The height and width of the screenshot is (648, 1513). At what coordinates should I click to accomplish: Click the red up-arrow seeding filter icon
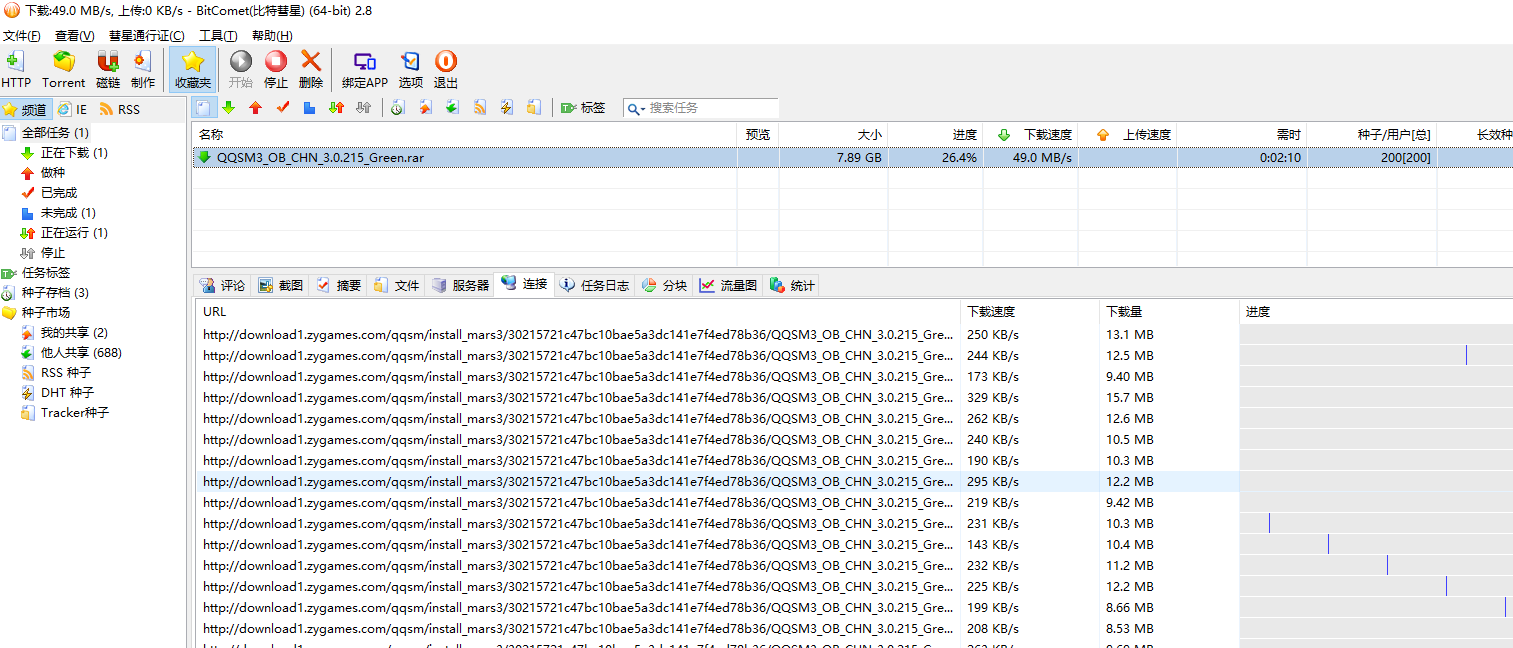255,107
